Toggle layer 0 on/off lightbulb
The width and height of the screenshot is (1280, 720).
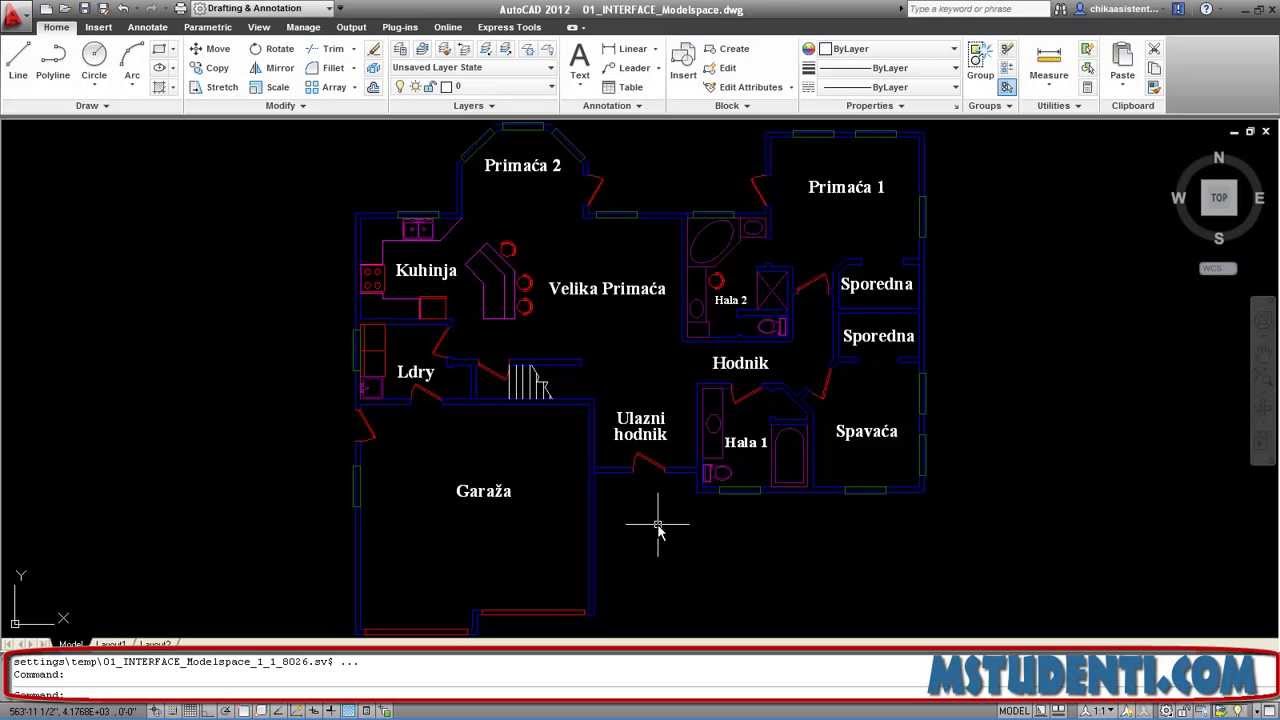click(x=400, y=87)
